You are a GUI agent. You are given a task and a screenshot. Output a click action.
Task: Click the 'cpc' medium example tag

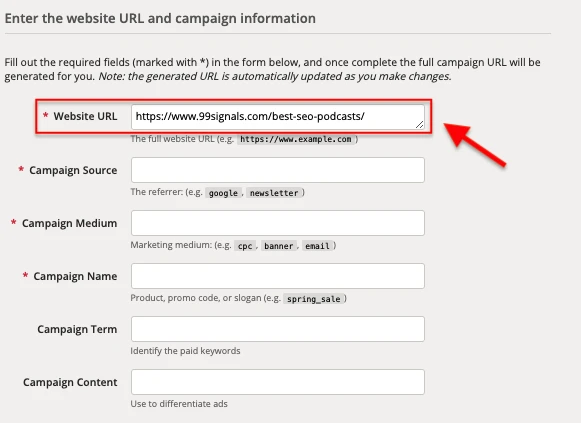tap(245, 246)
